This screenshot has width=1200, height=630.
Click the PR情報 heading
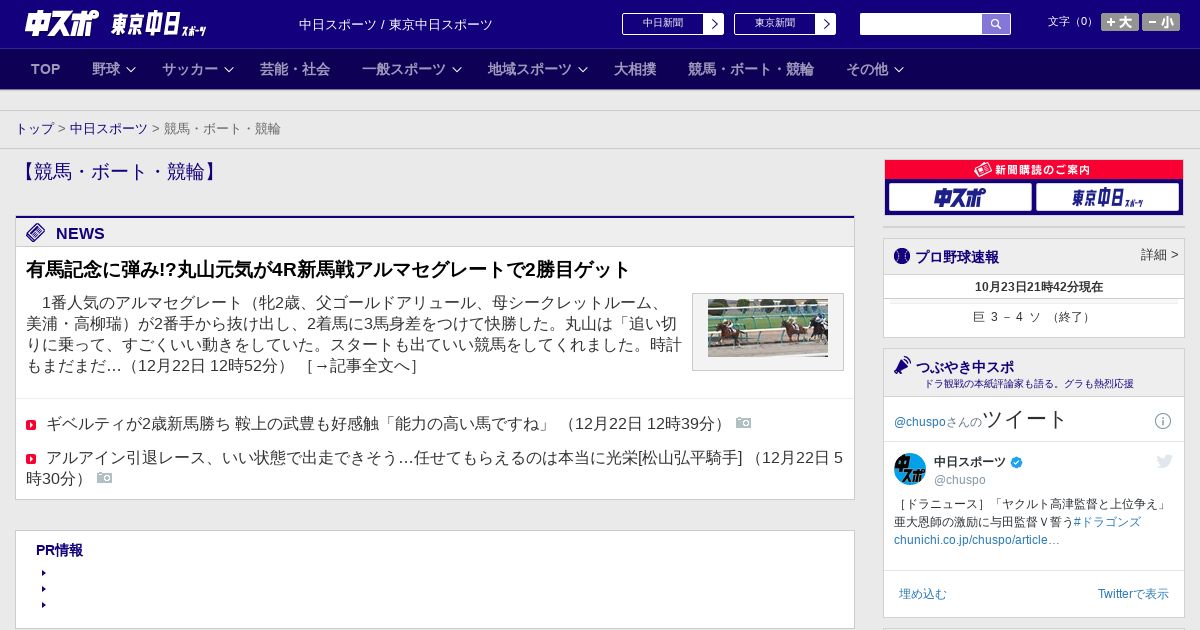click(x=59, y=550)
